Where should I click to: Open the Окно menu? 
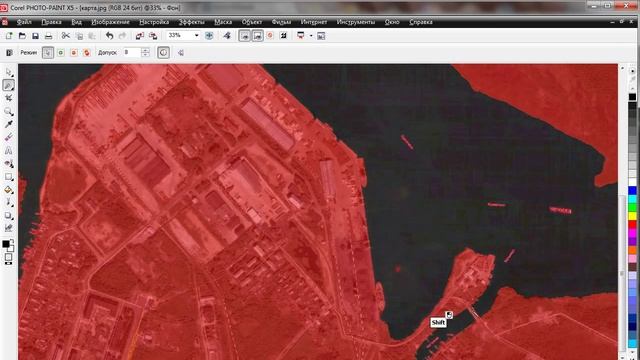392,22
